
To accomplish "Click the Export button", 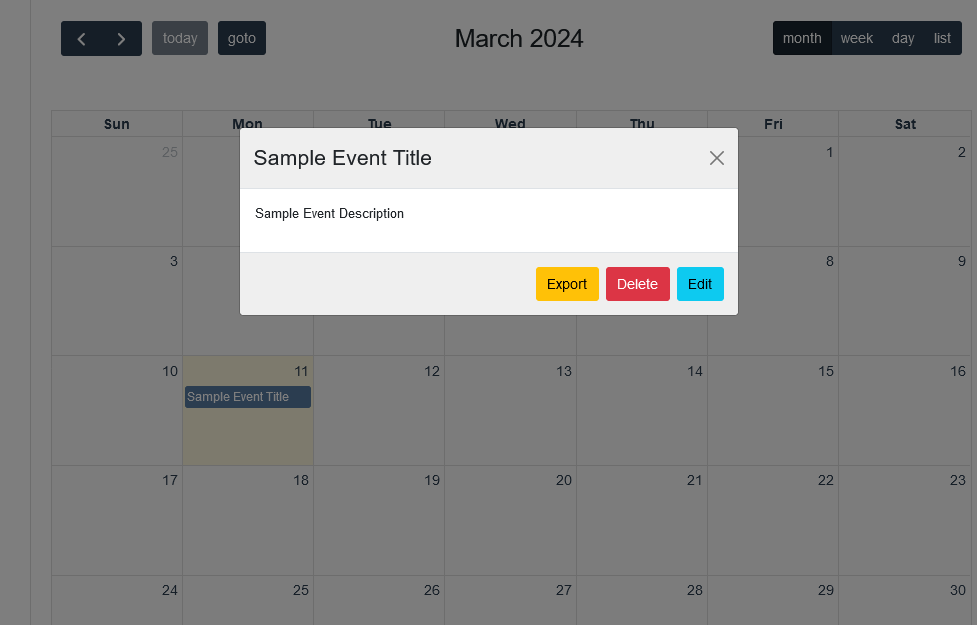I will pyautogui.click(x=567, y=284).
